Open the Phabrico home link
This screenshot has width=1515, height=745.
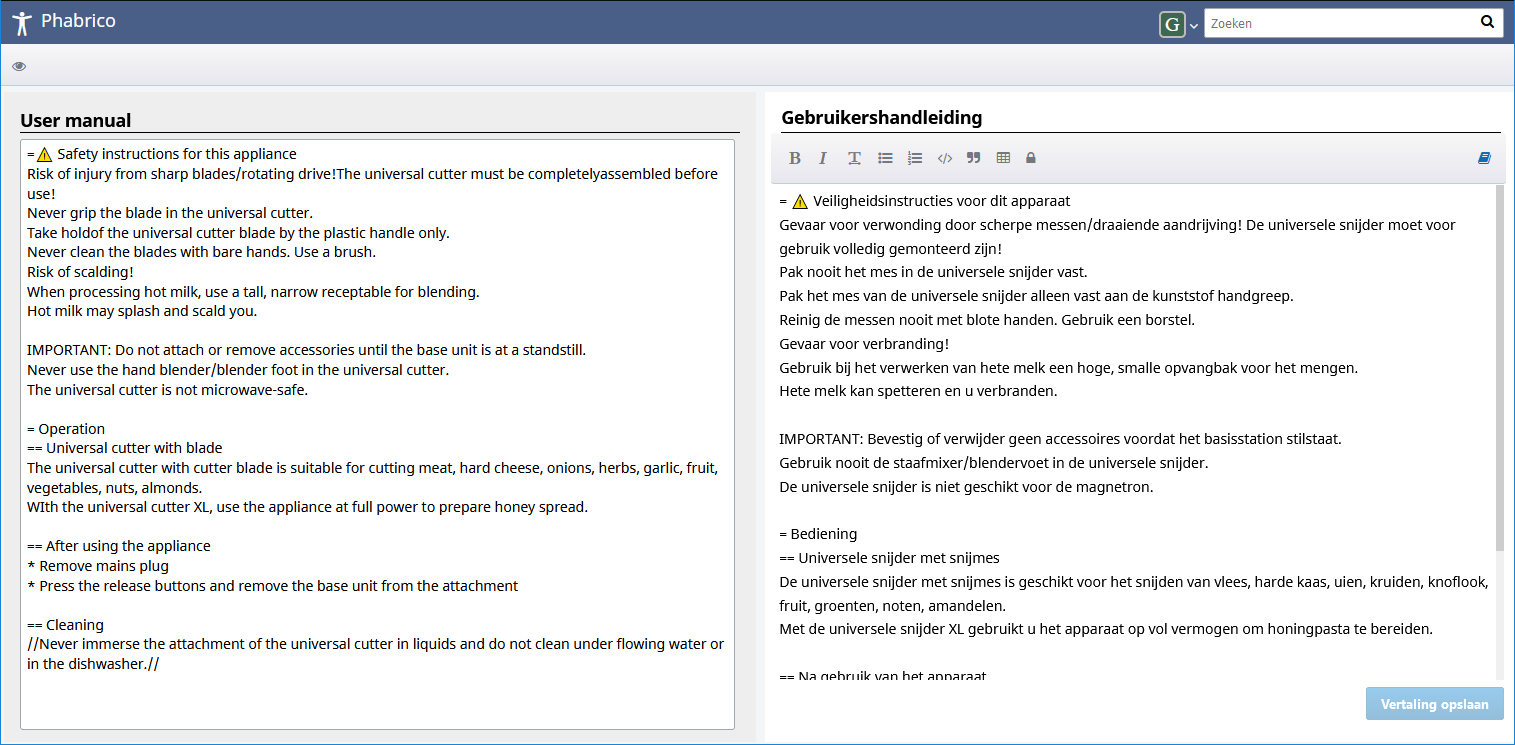78,21
